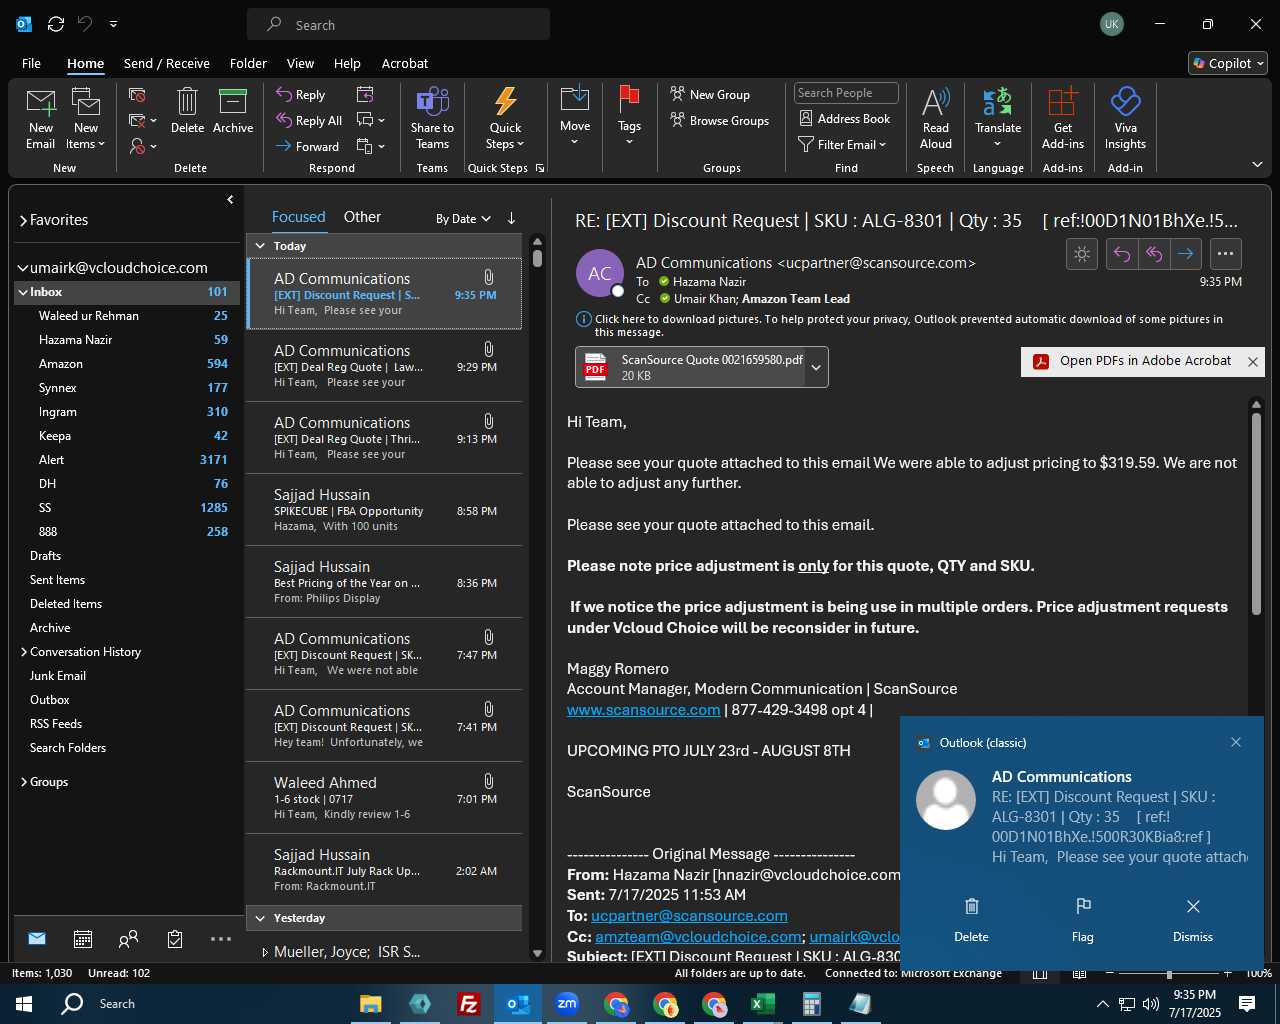Collapse the Inbox folder tree
The height and width of the screenshot is (1024, 1280).
click(x=22, y=292)
